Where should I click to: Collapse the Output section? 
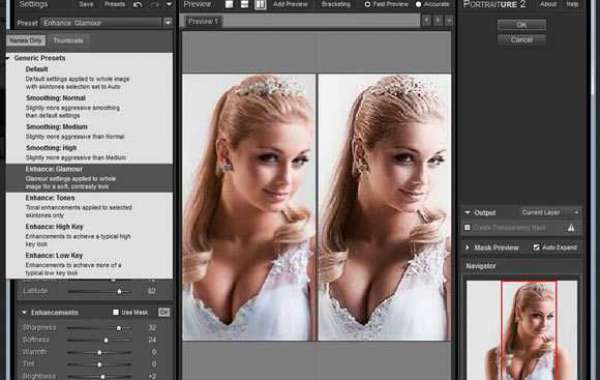tap(467, 212)
